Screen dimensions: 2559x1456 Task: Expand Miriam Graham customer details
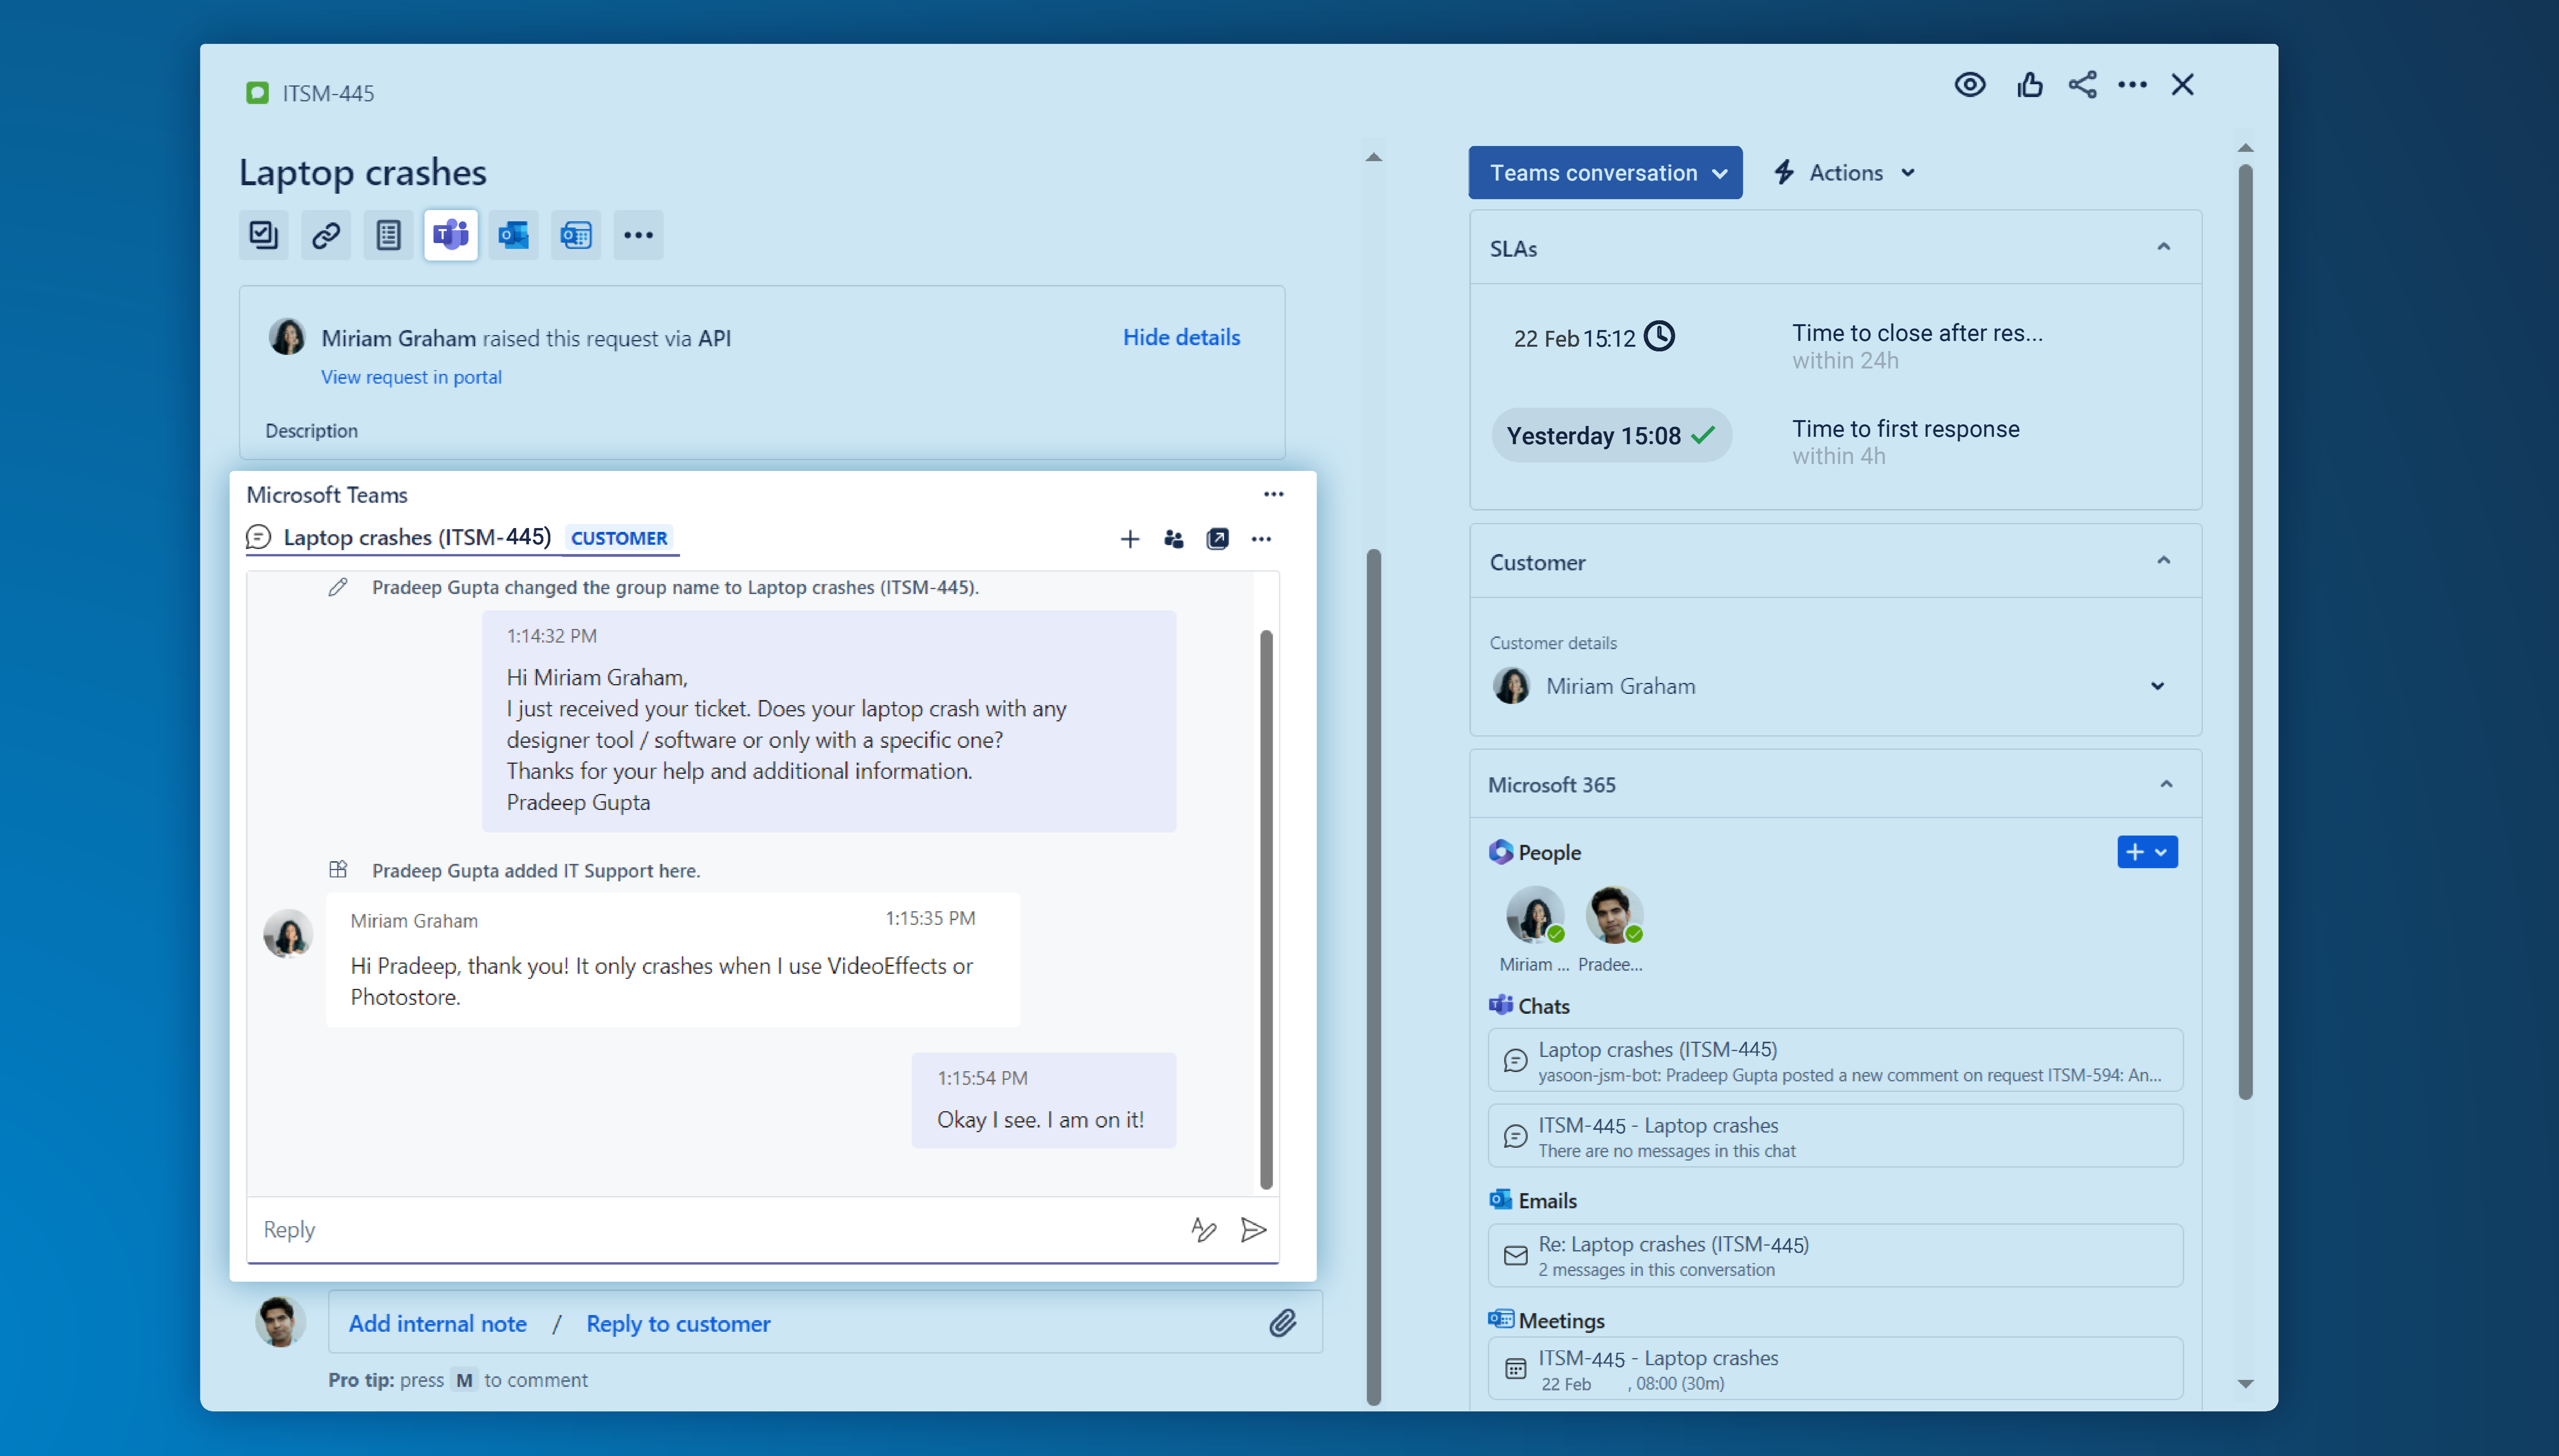(x=2157, y=686)
